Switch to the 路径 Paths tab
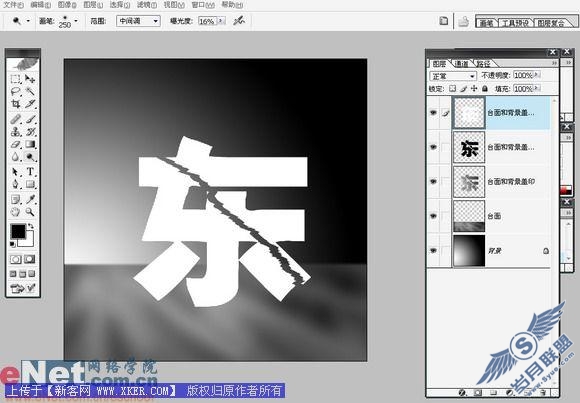Viewport: 580px width, 403px height. (x=483, y=64)
